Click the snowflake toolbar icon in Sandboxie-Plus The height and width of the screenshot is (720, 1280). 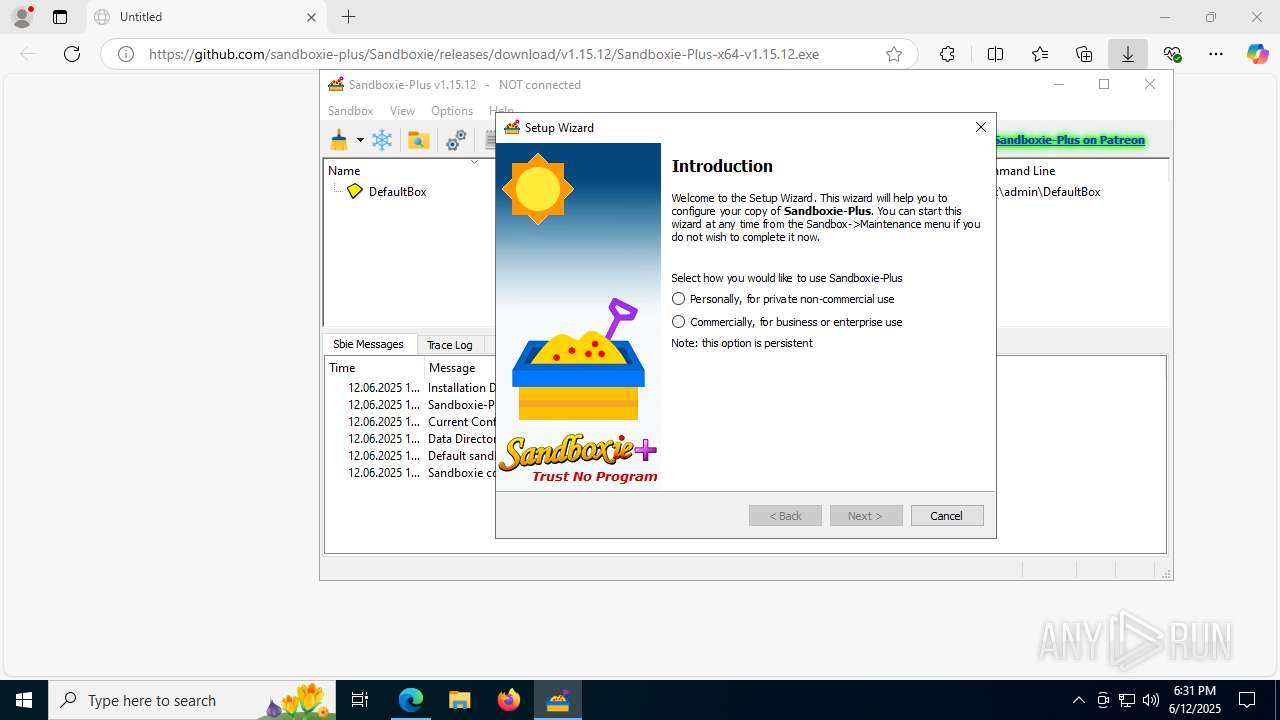(x=382, y=140)
